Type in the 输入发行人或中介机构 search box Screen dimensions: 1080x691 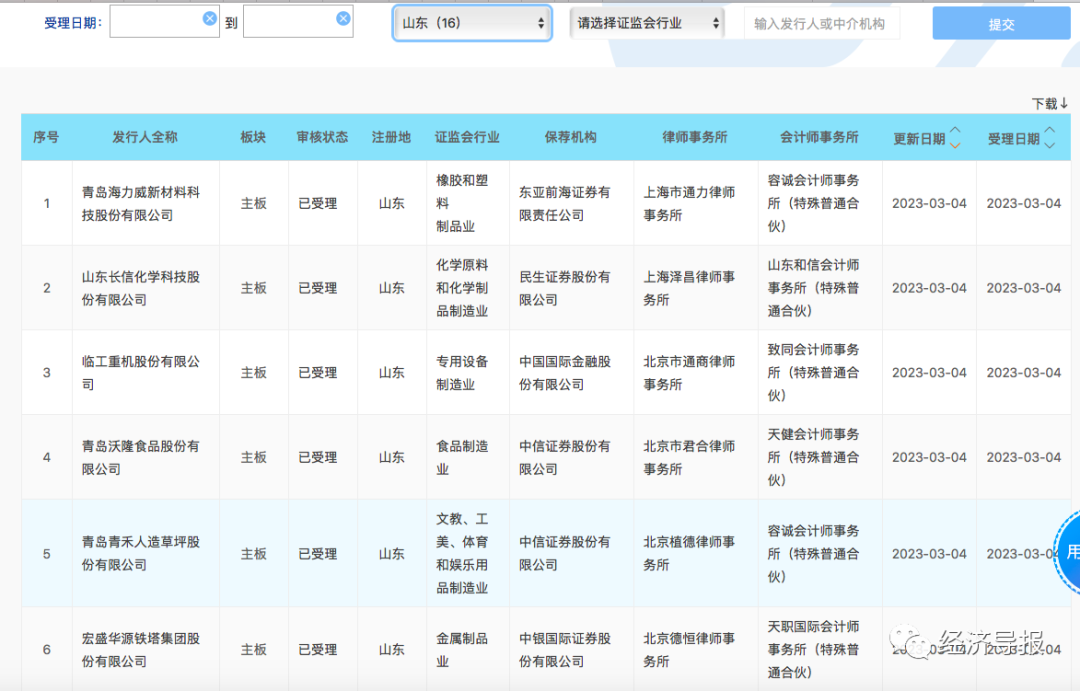pyautogui.click(x=821, y=23)
